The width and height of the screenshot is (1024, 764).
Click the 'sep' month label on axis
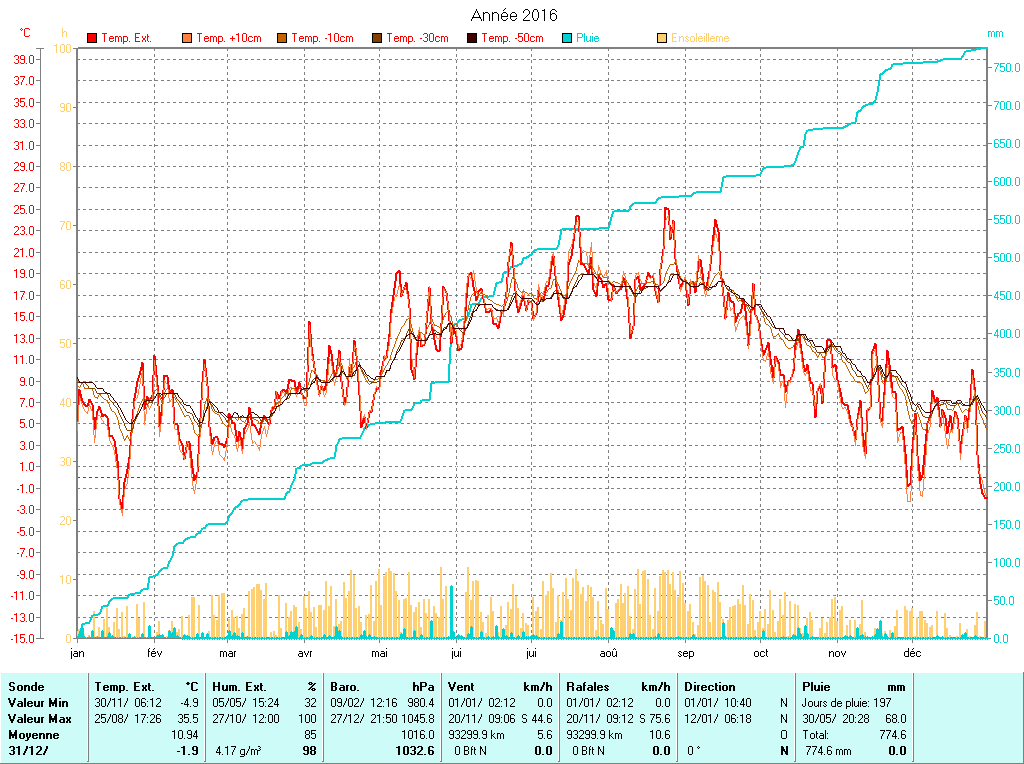[x=686, y=653]
